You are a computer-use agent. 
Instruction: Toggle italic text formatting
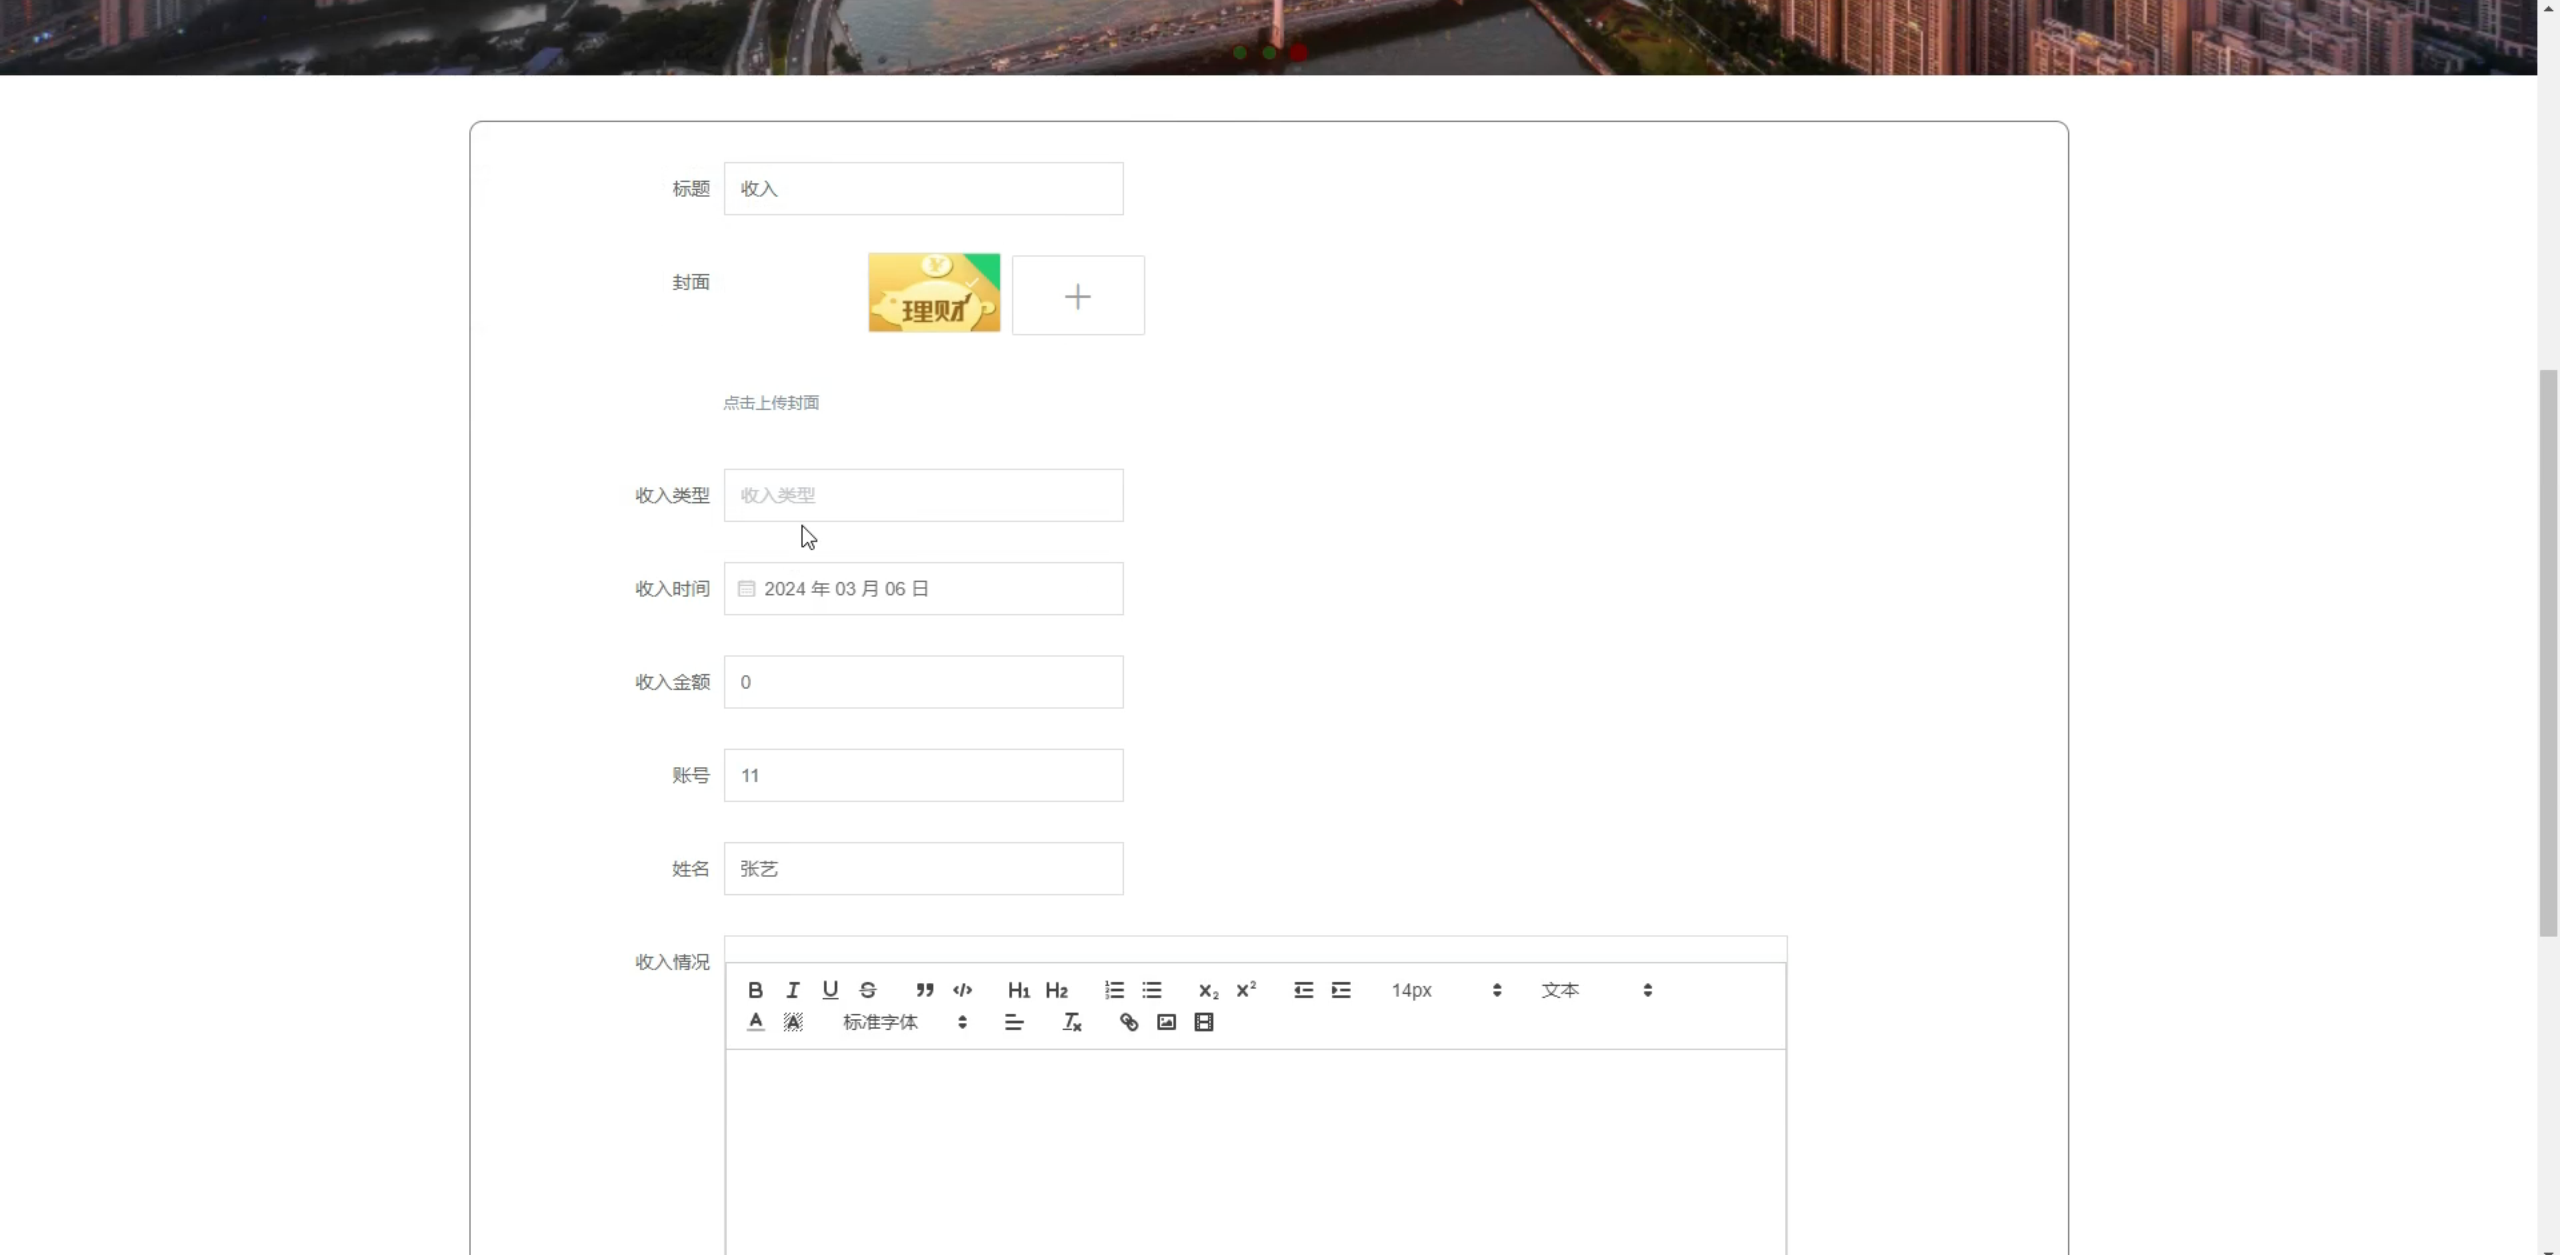point(792,990)
